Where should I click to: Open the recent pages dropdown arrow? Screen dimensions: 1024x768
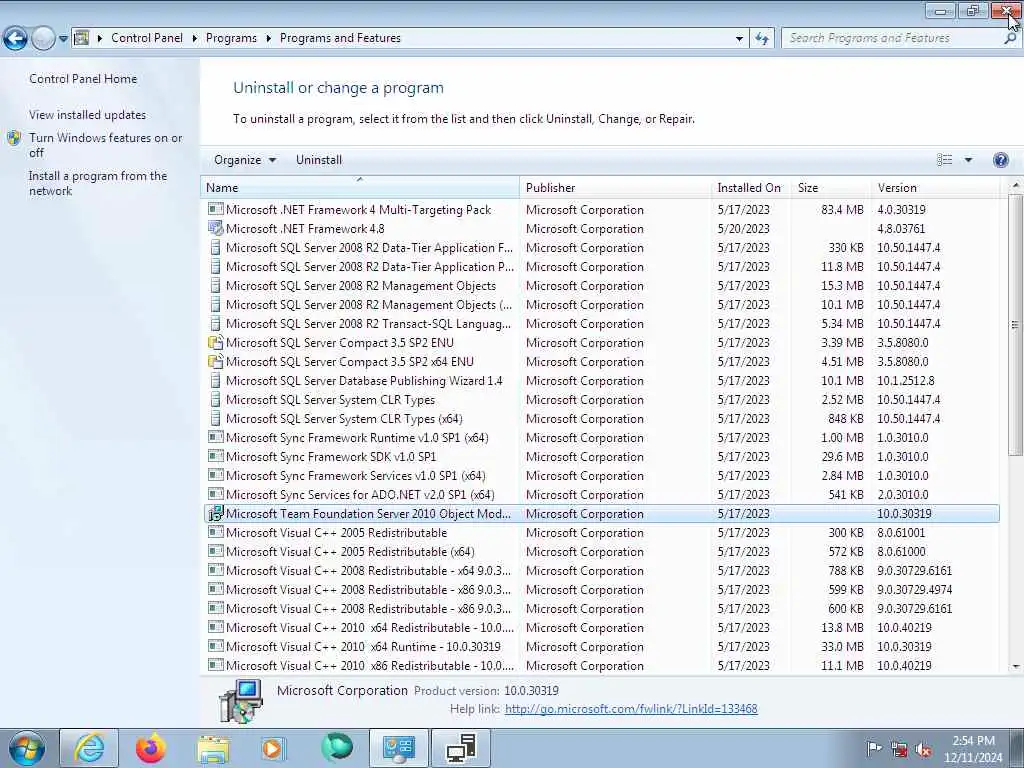tap(63, 39)
